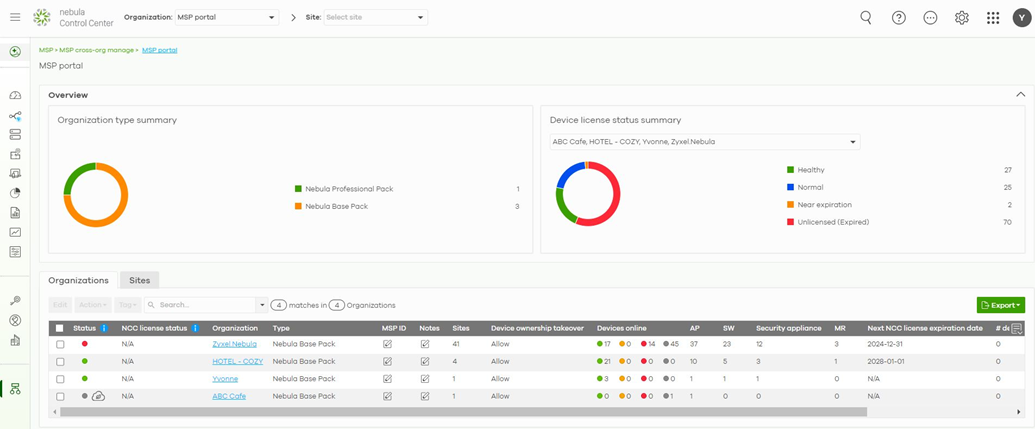
Task: Open the settings gear icon
Action: coord(962,18)
